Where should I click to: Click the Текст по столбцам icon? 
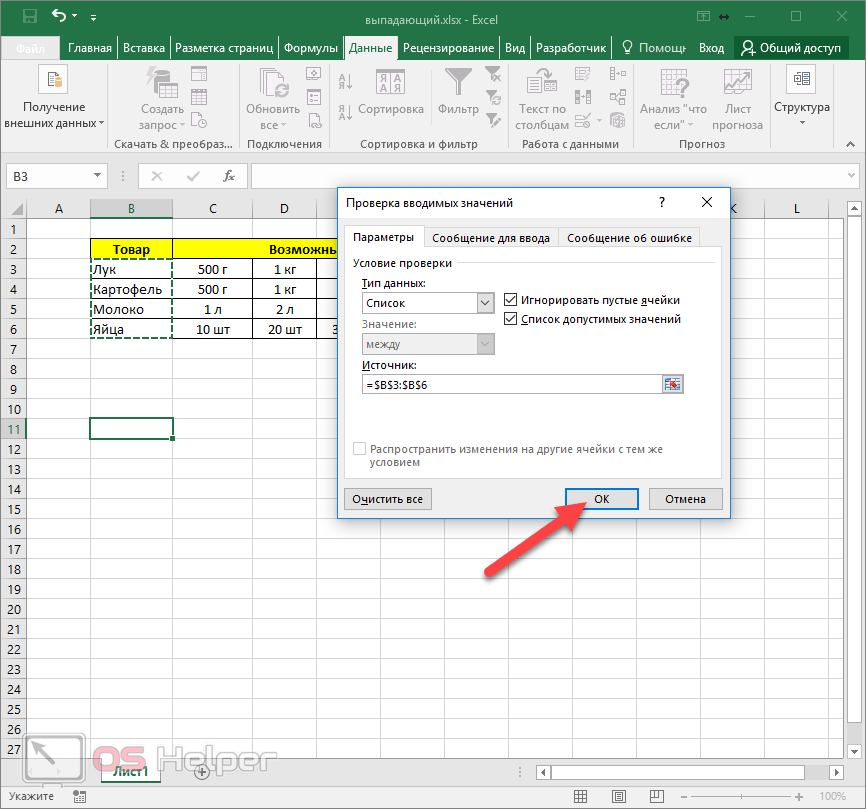point(543,82)
